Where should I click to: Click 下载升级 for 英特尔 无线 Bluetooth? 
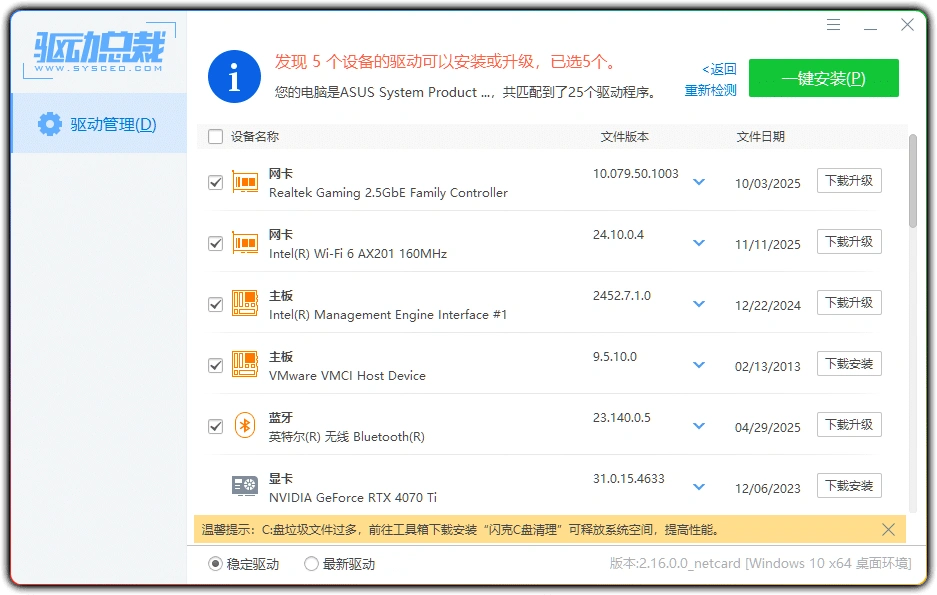pos(849,424)
